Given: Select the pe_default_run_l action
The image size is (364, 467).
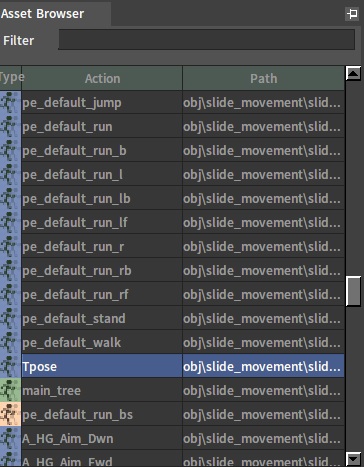Looking at the screenshot, I should point(102,174).
